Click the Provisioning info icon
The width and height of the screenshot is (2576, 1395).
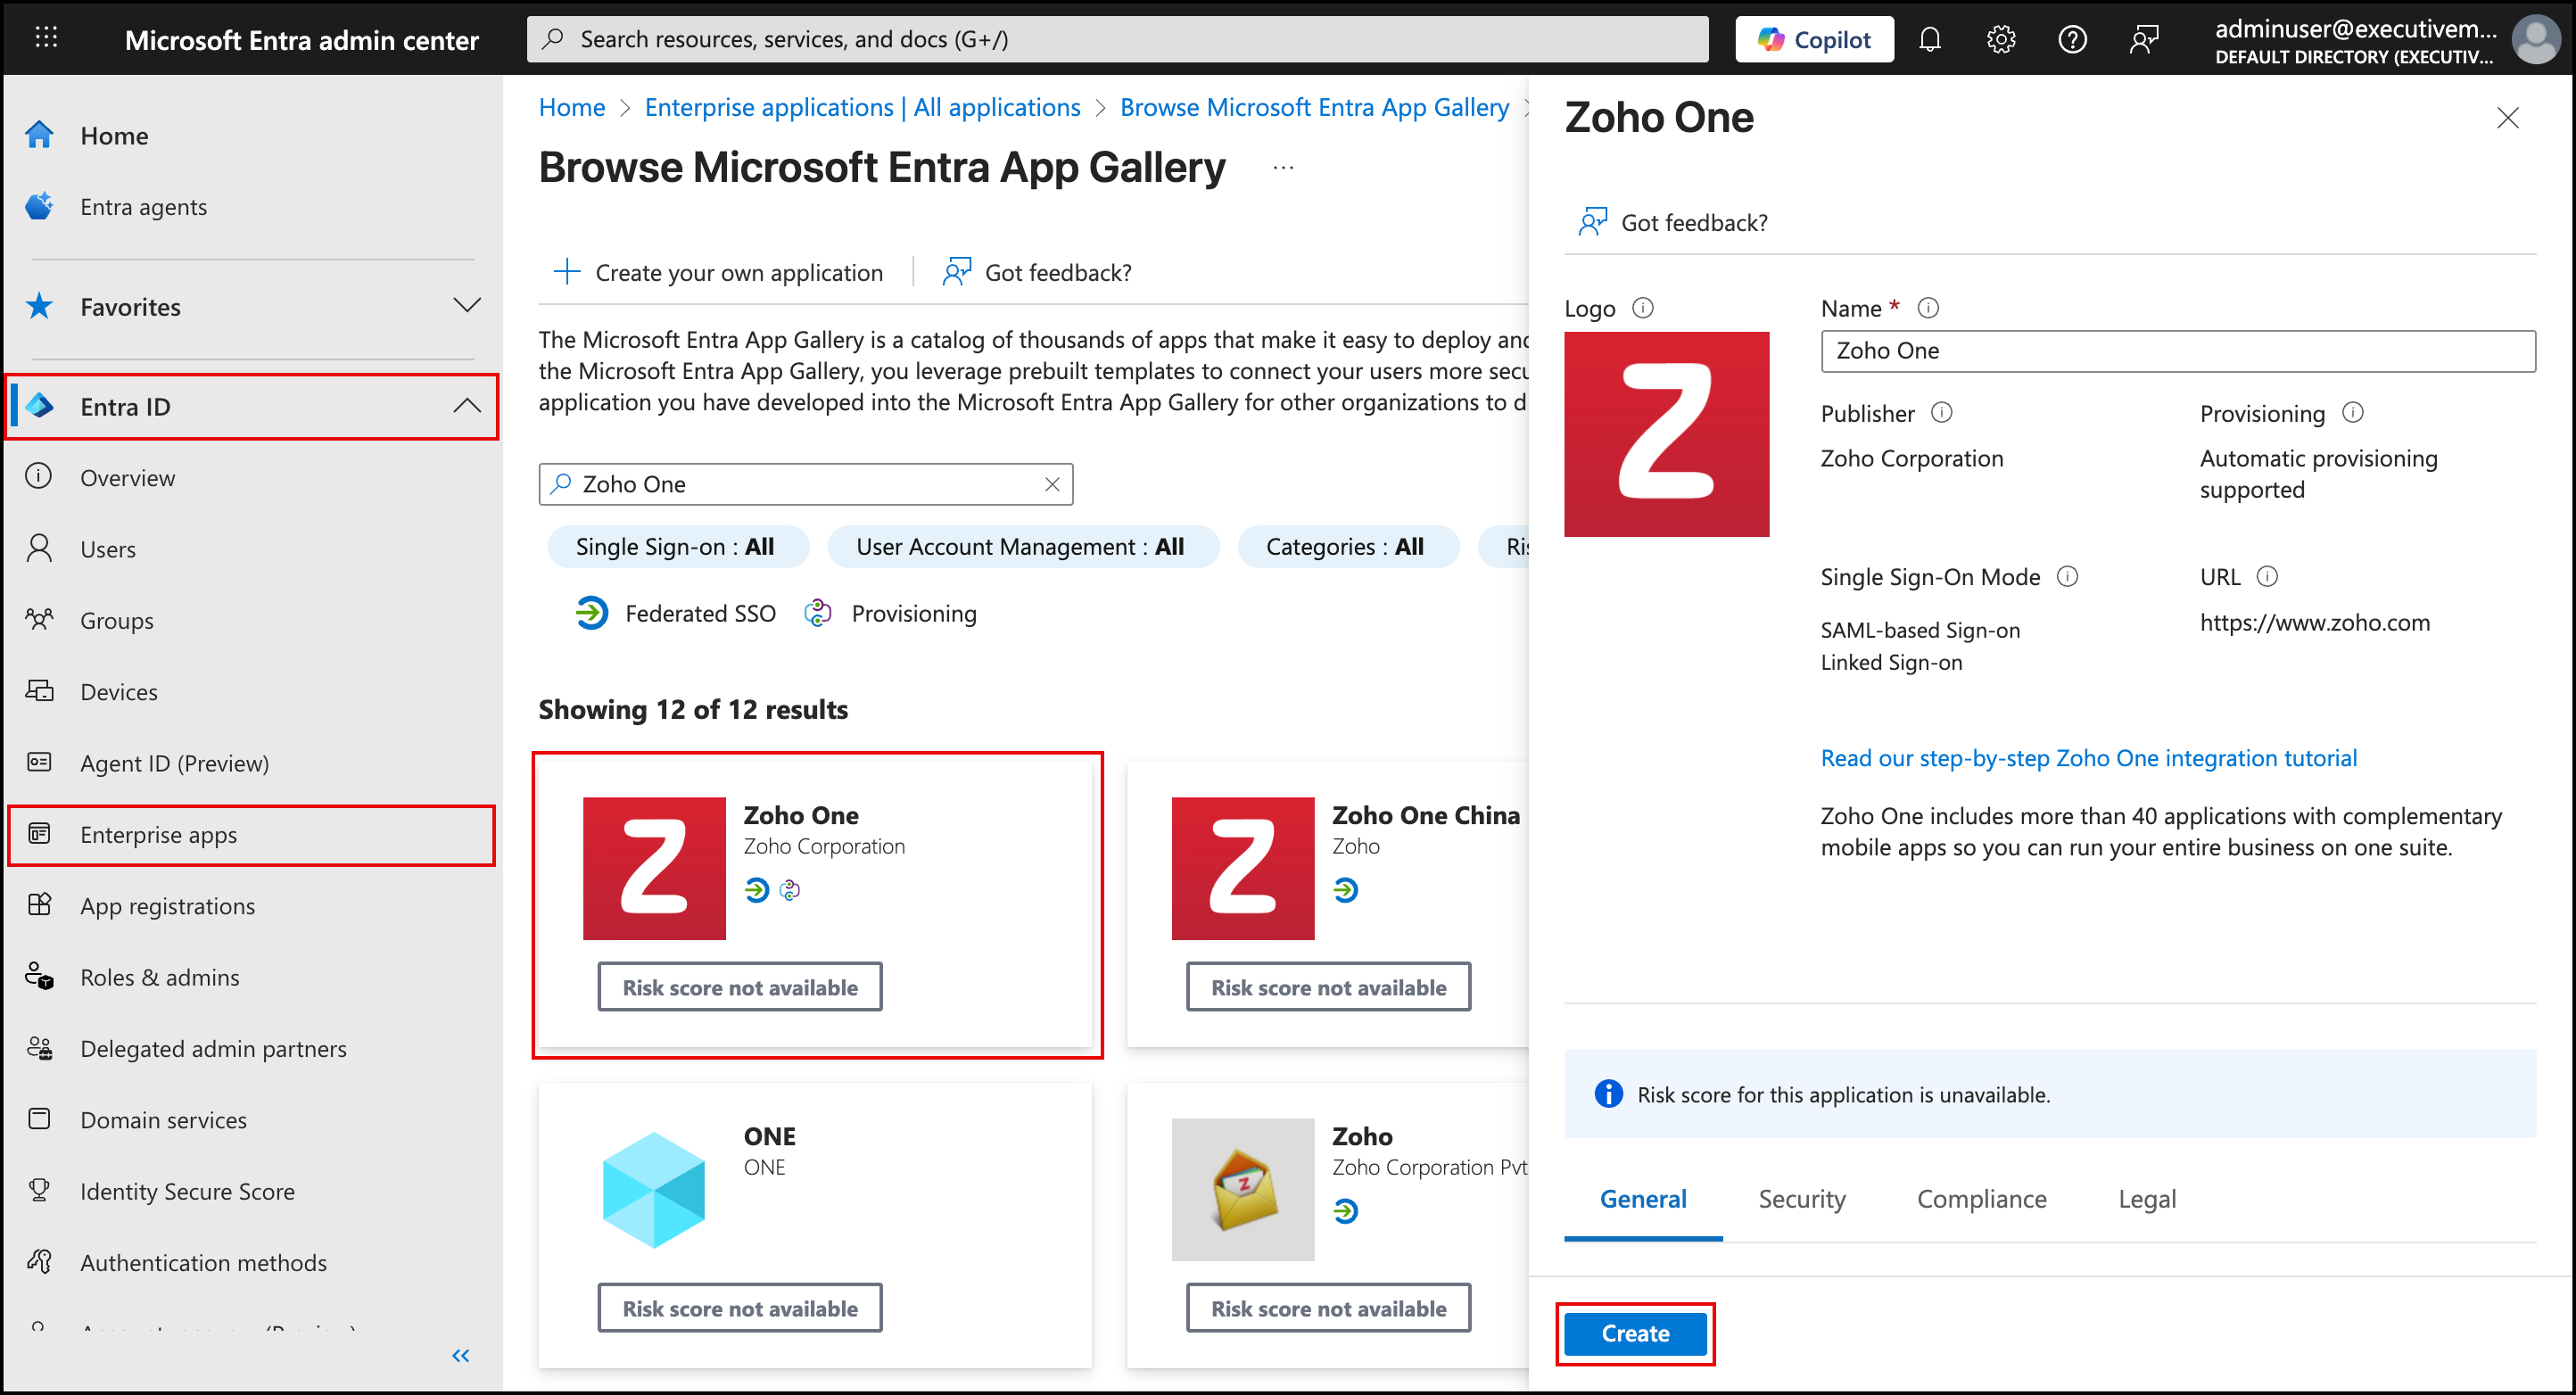click(2353, 413)
